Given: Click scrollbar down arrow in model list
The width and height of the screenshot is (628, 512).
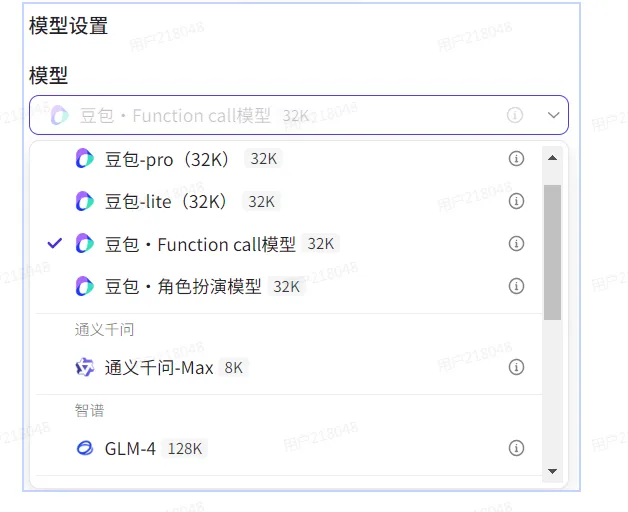Looking at the screenshot, I should click(552, 471).
